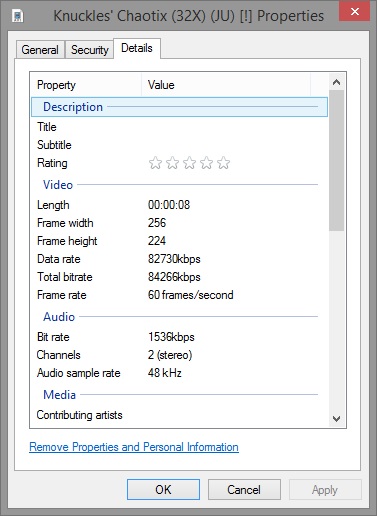Click the 00:00:08 length value
This screenshot has height=516, width=377.
tap(169, 205)
